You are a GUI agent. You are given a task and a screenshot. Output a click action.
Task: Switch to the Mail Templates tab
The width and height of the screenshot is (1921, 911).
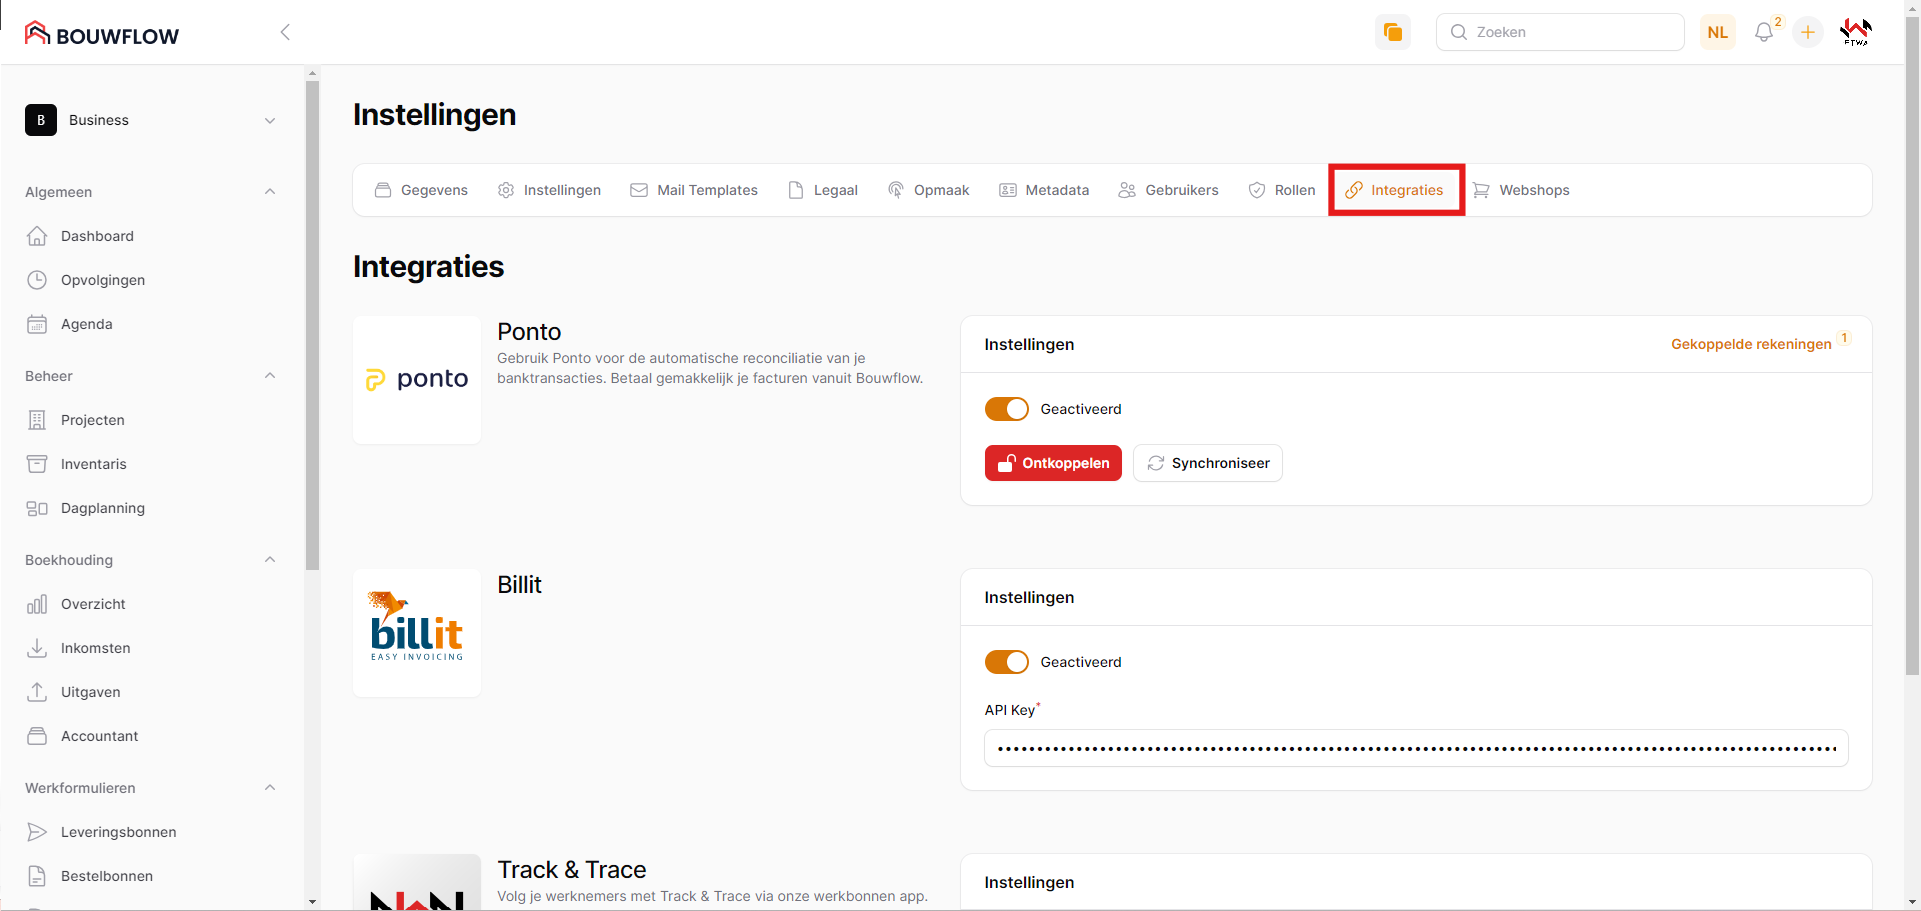pyautogui.click(x=694, y=190)
